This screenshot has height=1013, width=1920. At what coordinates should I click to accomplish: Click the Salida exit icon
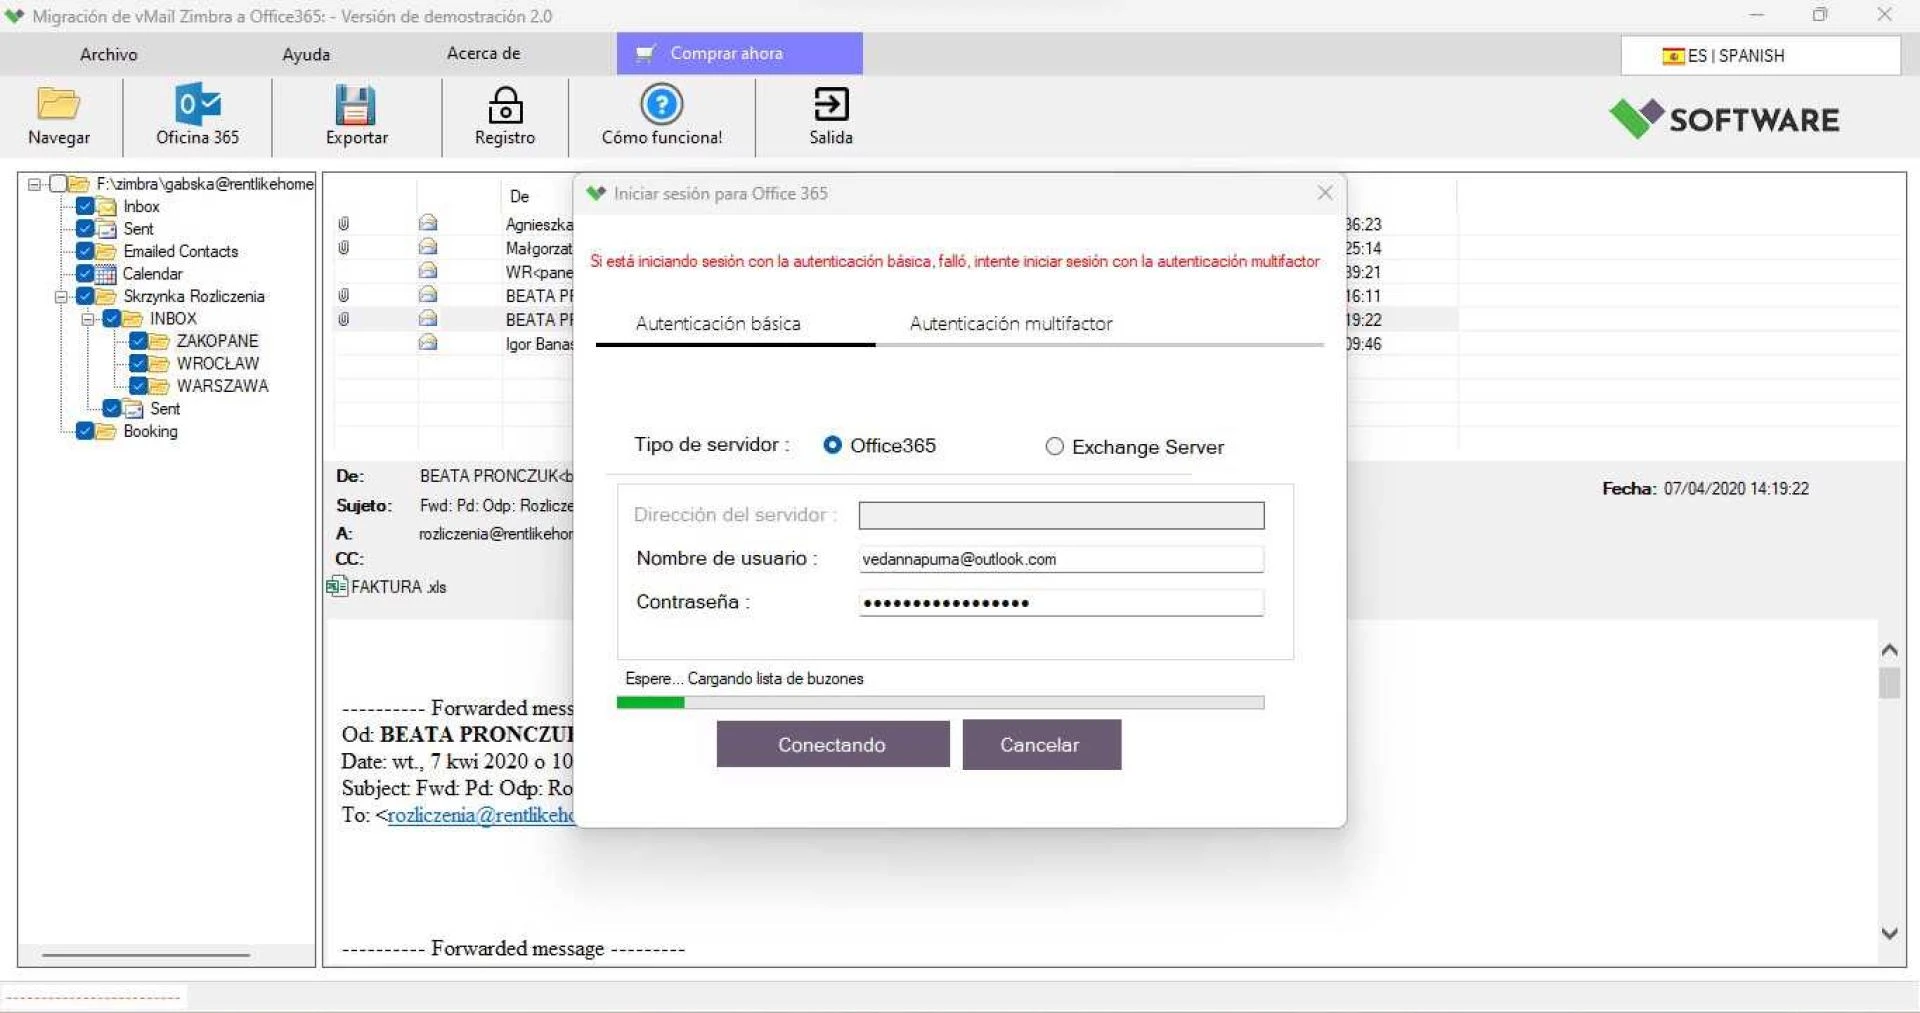(x=830, y=104)
